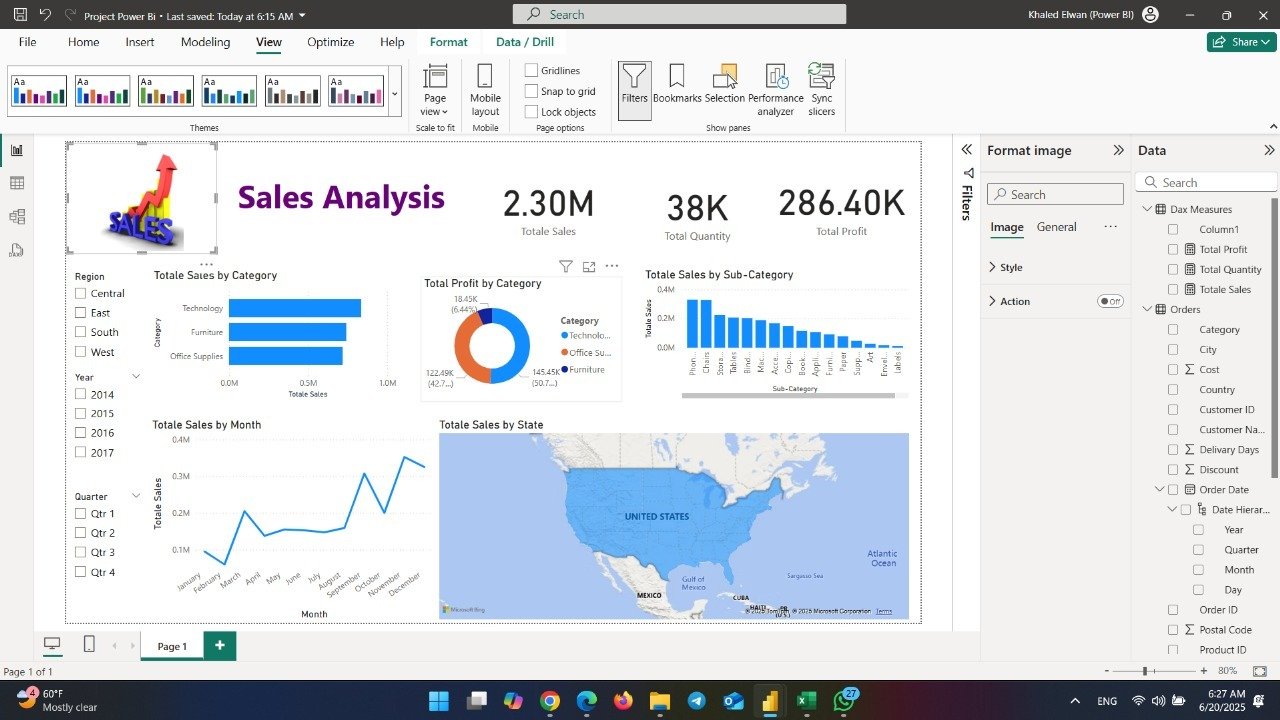Switch to the General tab
Screen dimensions: 1280x720
[x=1056, y=227]
